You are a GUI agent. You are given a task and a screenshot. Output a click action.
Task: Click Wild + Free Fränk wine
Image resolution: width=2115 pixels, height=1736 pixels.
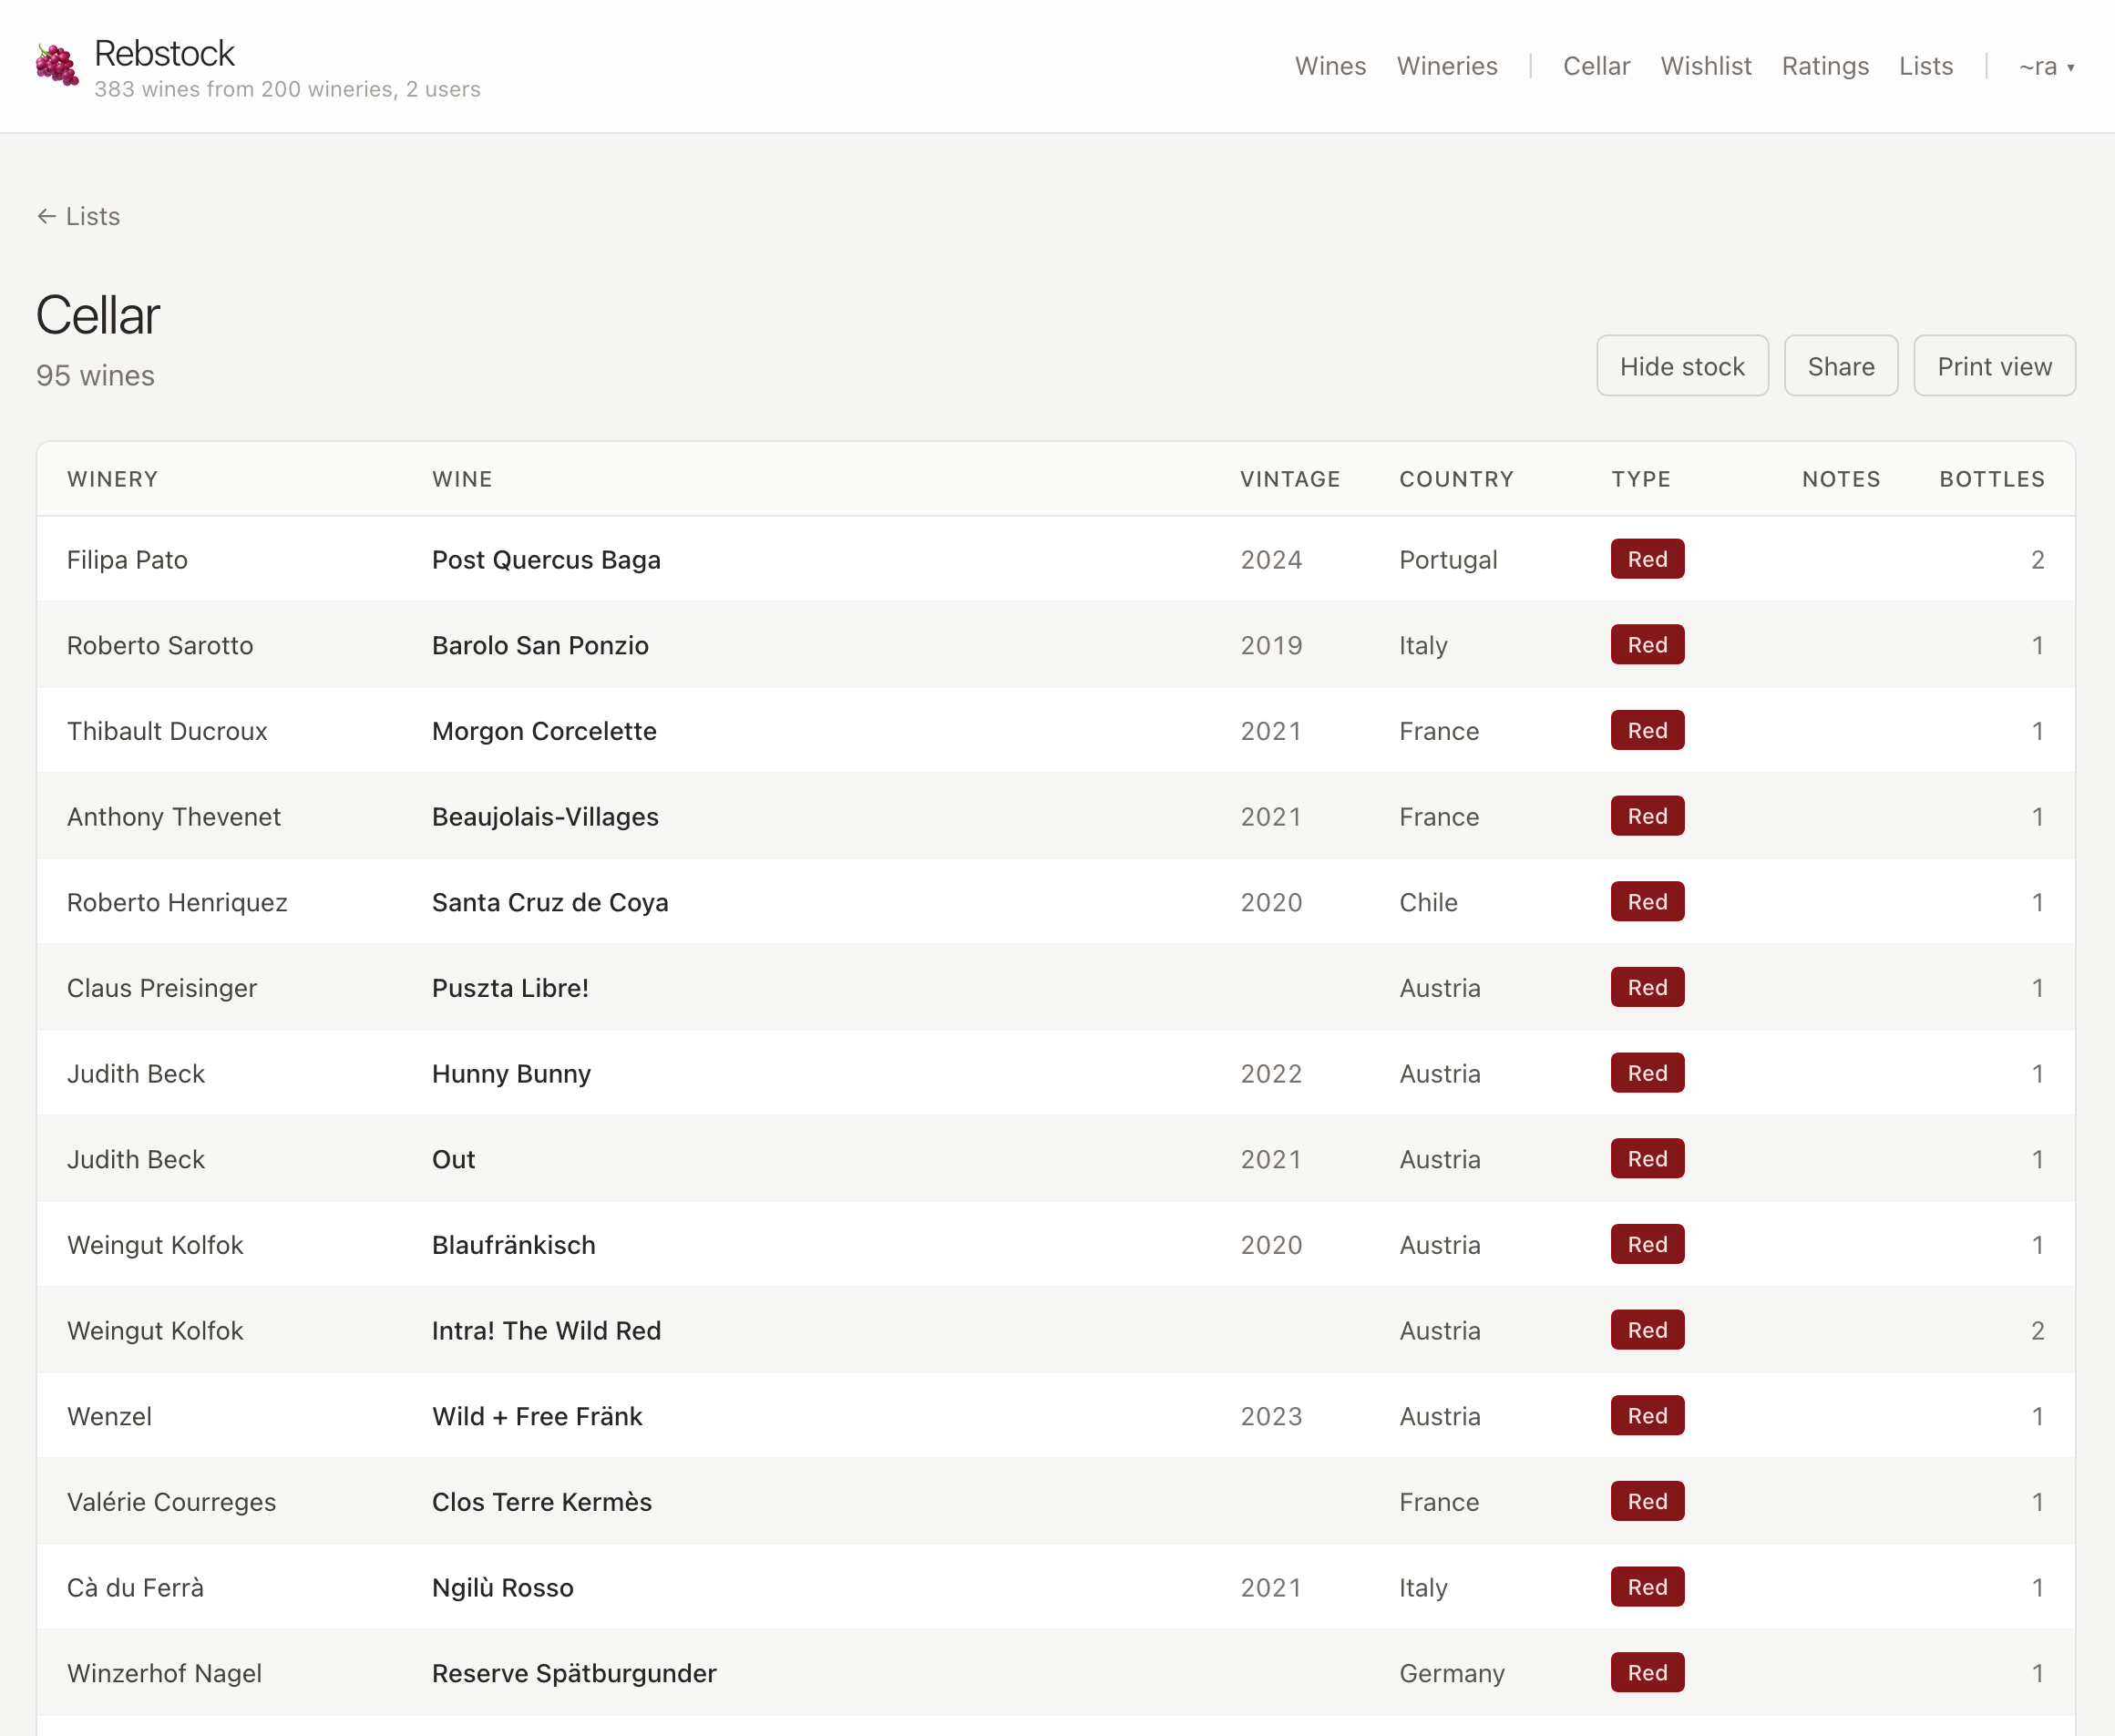click(x=537, y=1417)
